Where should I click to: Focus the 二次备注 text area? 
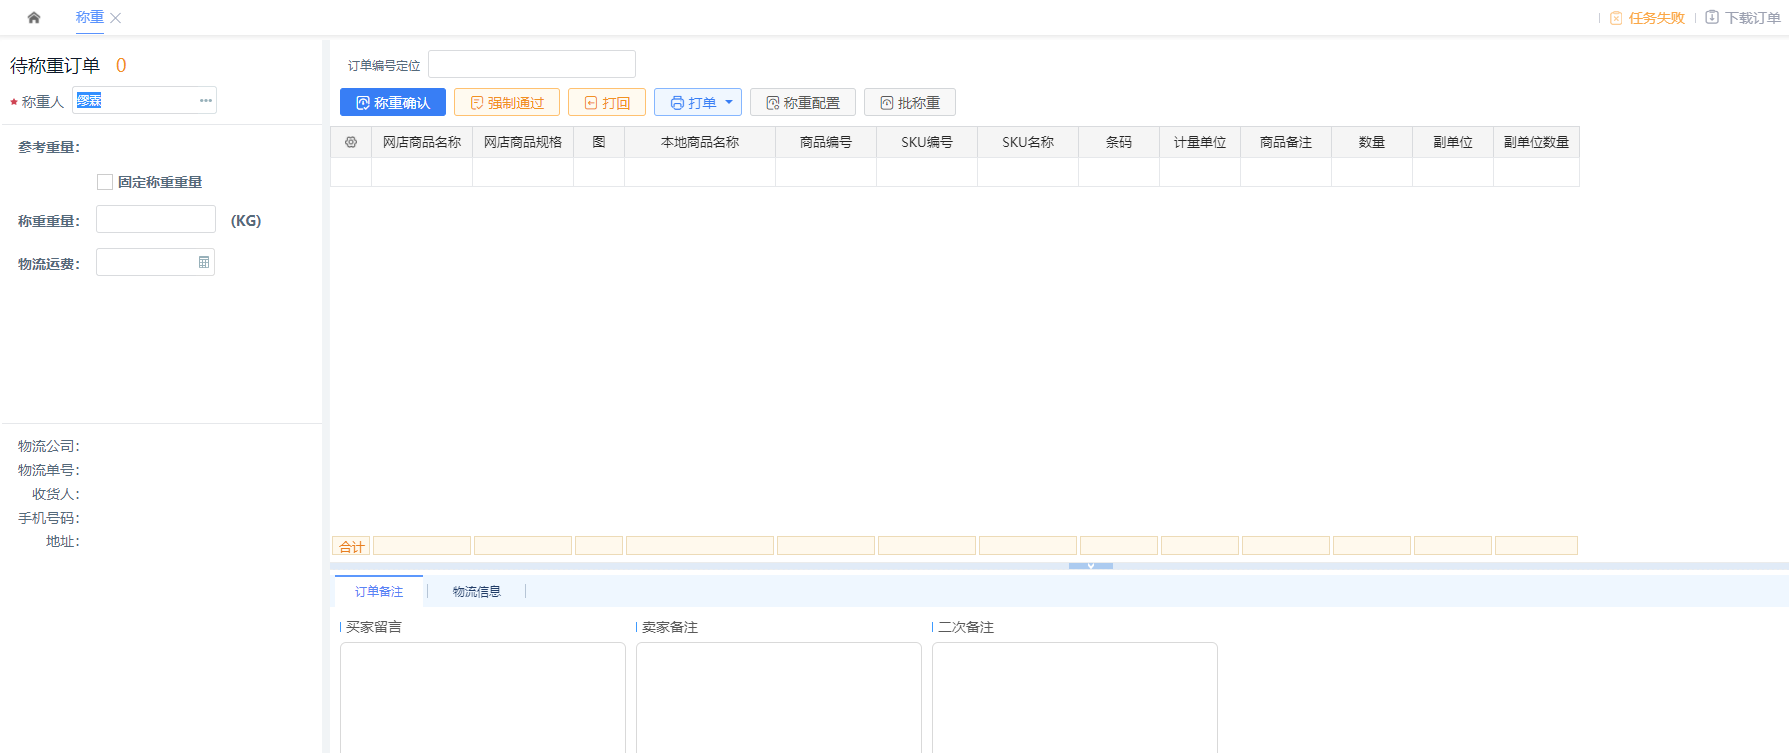(1075, 697)
